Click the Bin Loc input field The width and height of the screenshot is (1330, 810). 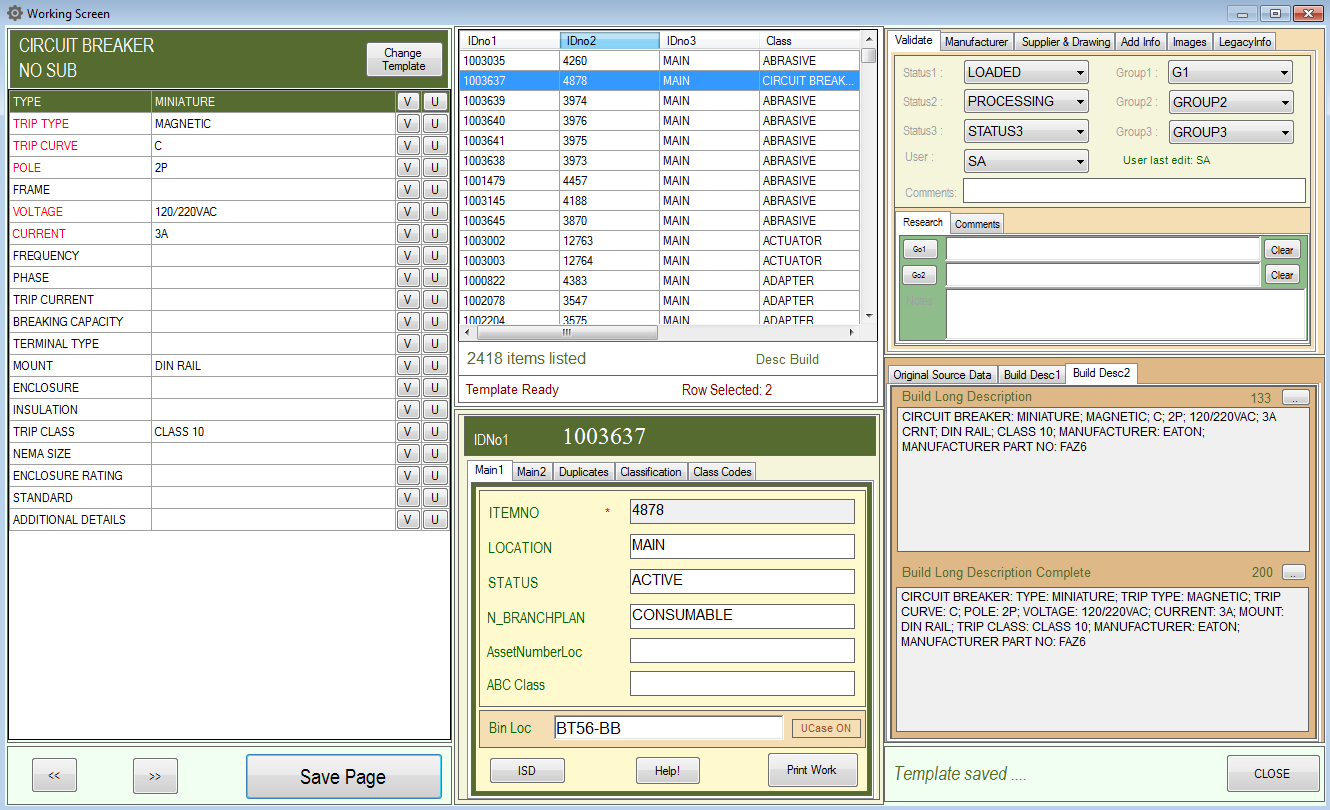[x=667, y=728]
